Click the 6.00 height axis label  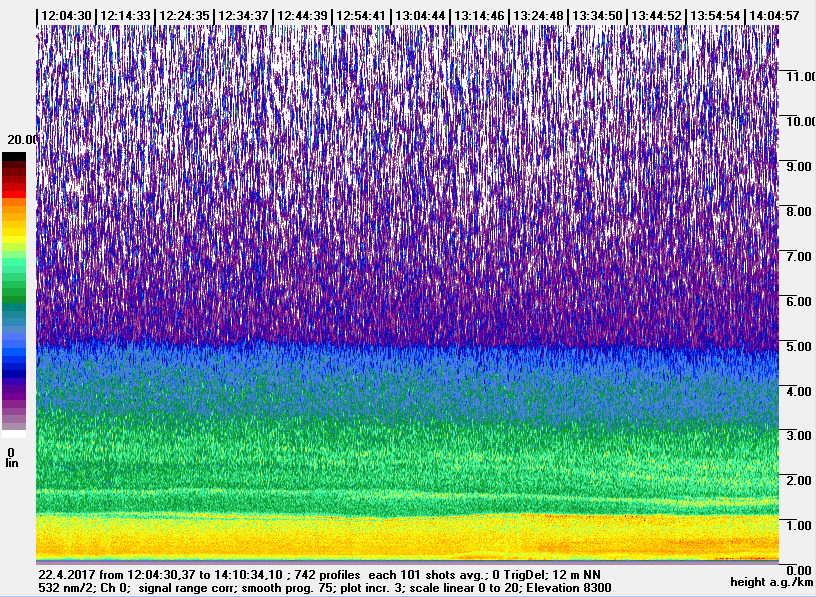point(797,301)
